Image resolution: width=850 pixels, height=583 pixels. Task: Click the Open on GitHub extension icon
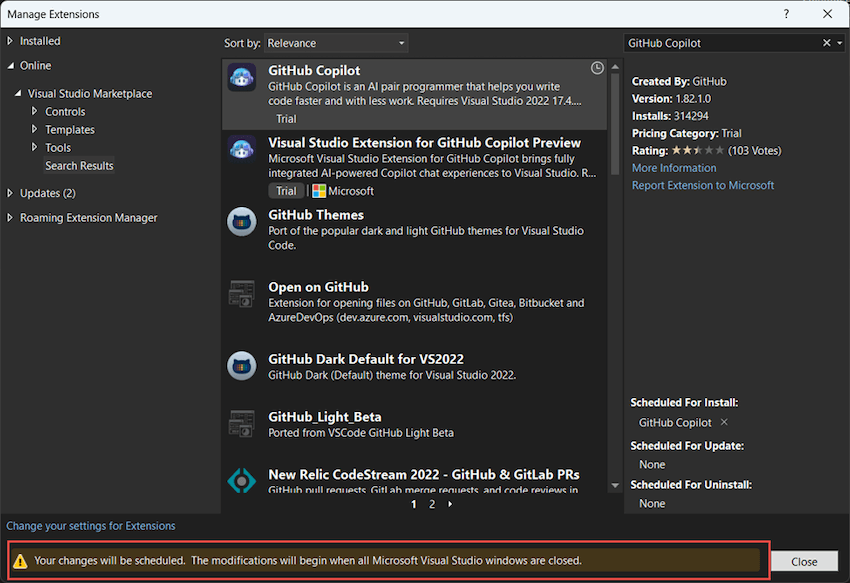(x=242, y=294)
